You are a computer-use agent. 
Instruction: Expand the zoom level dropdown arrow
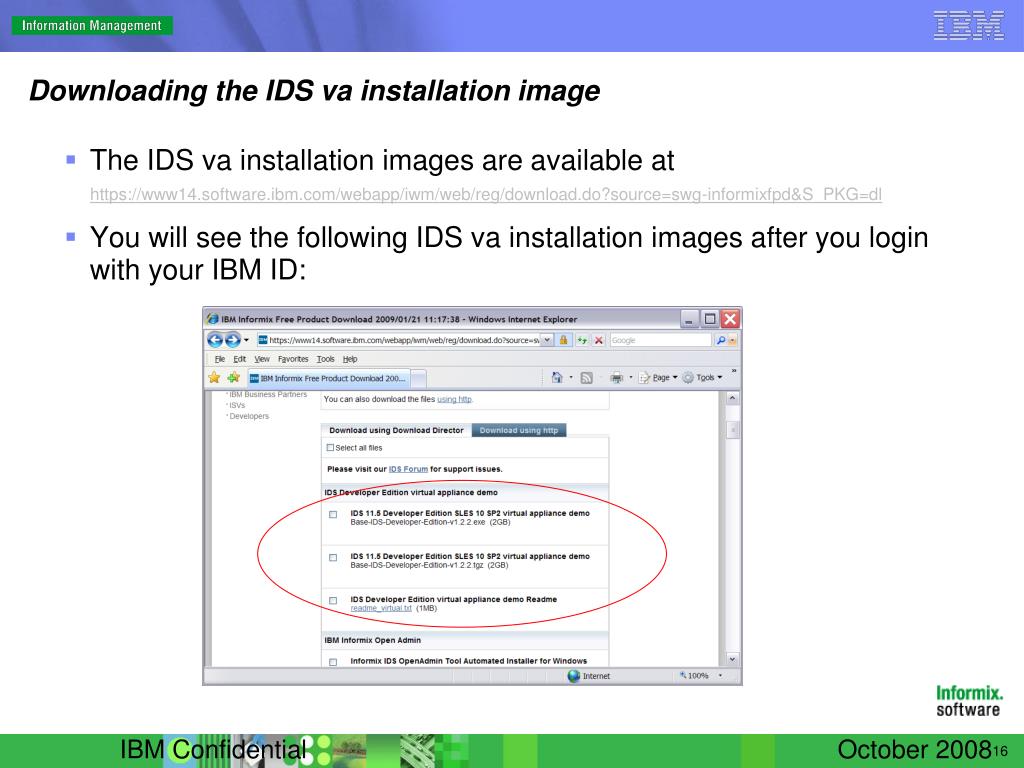[720, 676]
